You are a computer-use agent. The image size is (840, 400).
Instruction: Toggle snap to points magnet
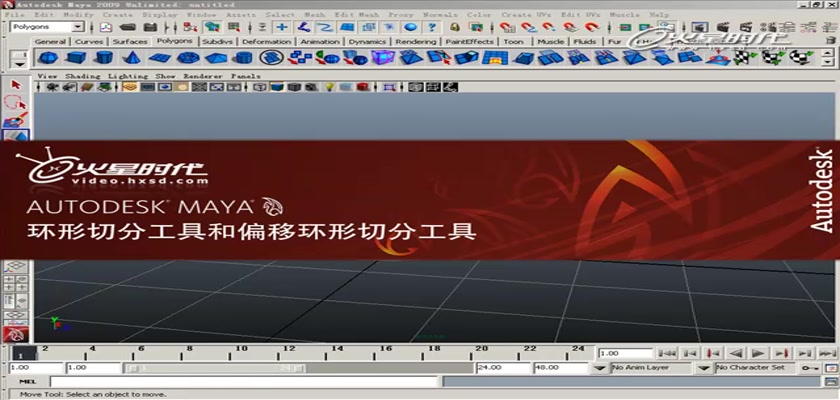(549, 27)
